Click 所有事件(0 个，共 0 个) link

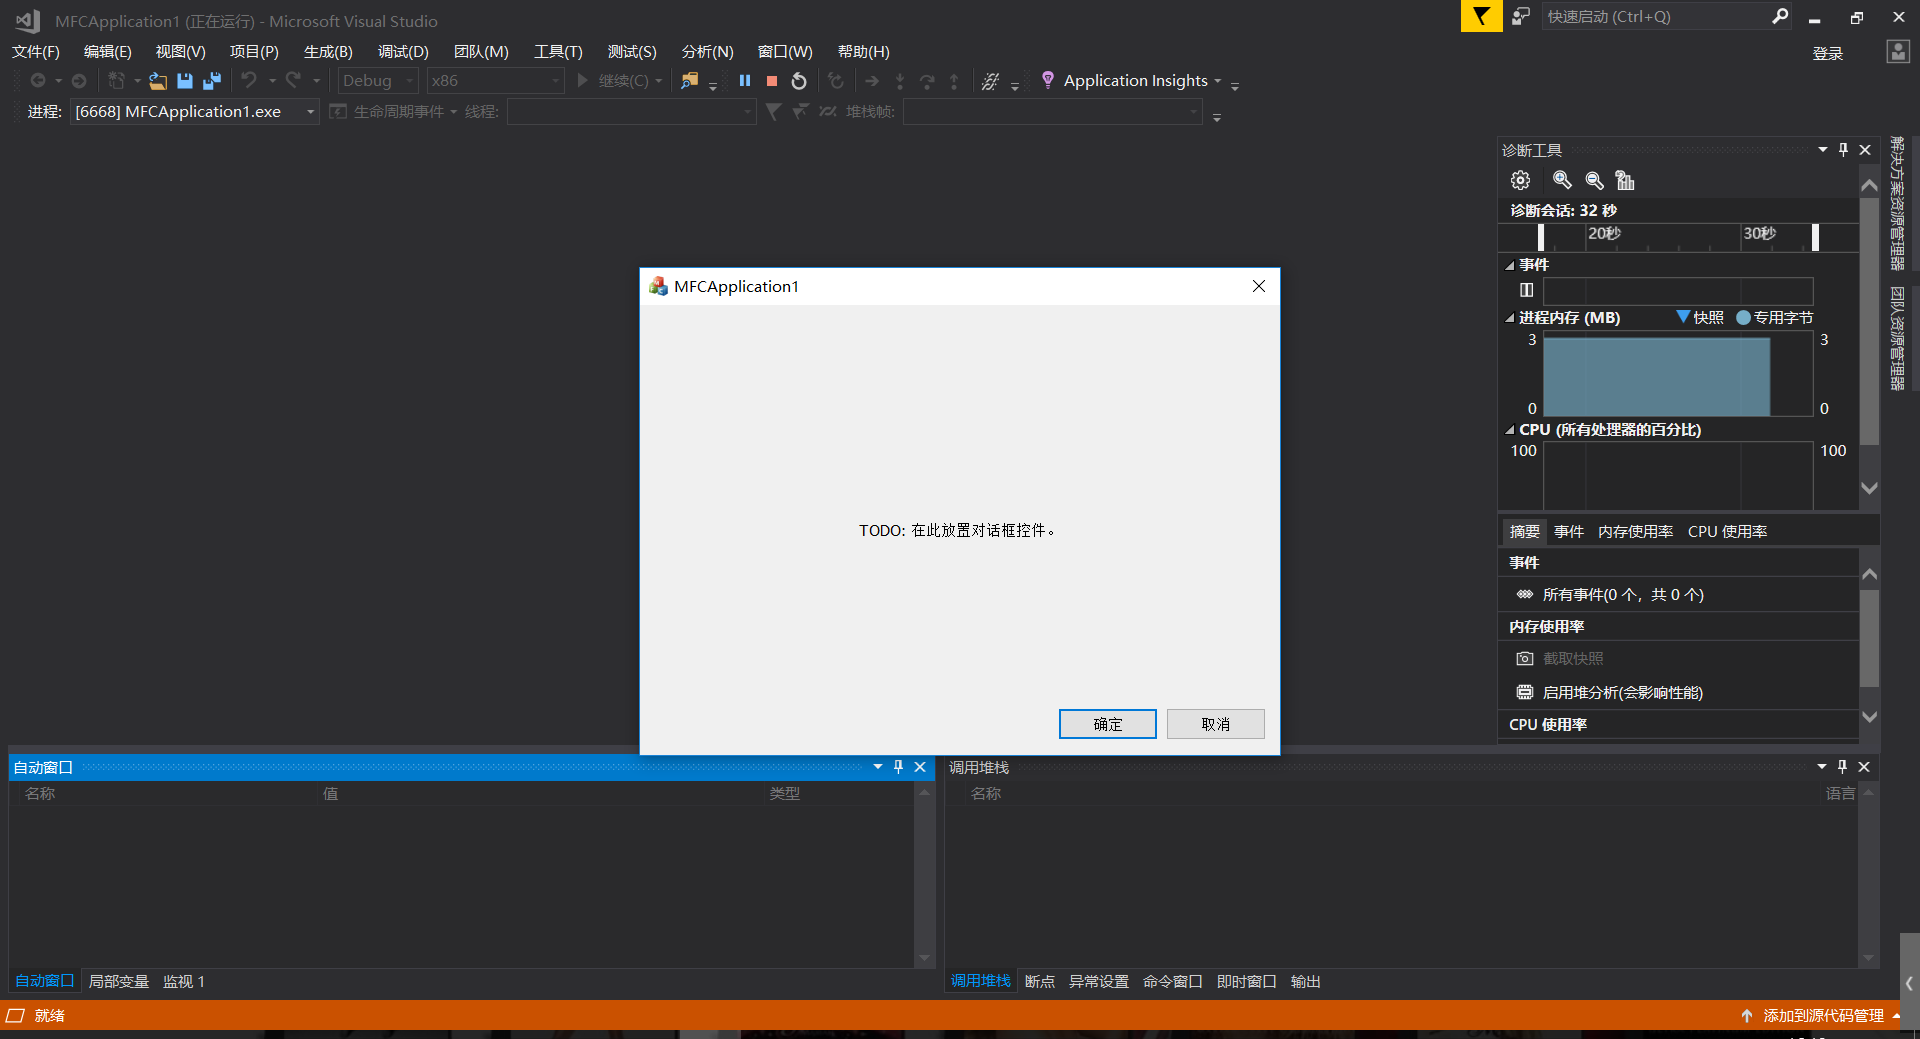click(x=1623, y=594)
